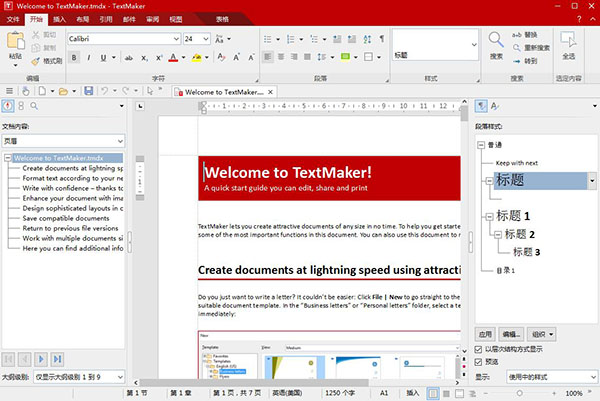This screenshot has width=600, height=401.
Task: Click the sidebar search magnifier icon
Action: (34, 106)
